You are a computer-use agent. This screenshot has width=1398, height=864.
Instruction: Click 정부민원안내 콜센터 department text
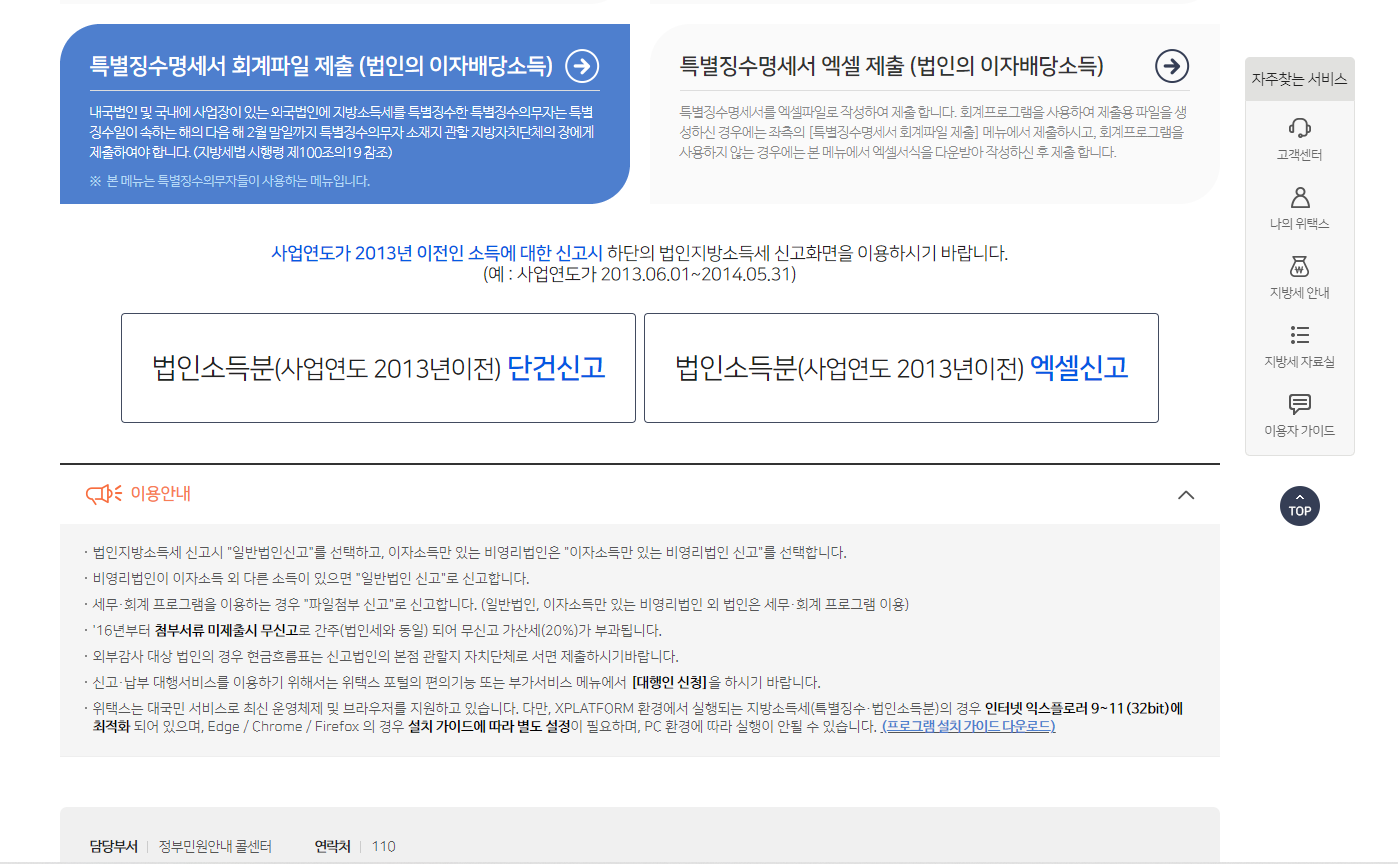coord(215,847)
